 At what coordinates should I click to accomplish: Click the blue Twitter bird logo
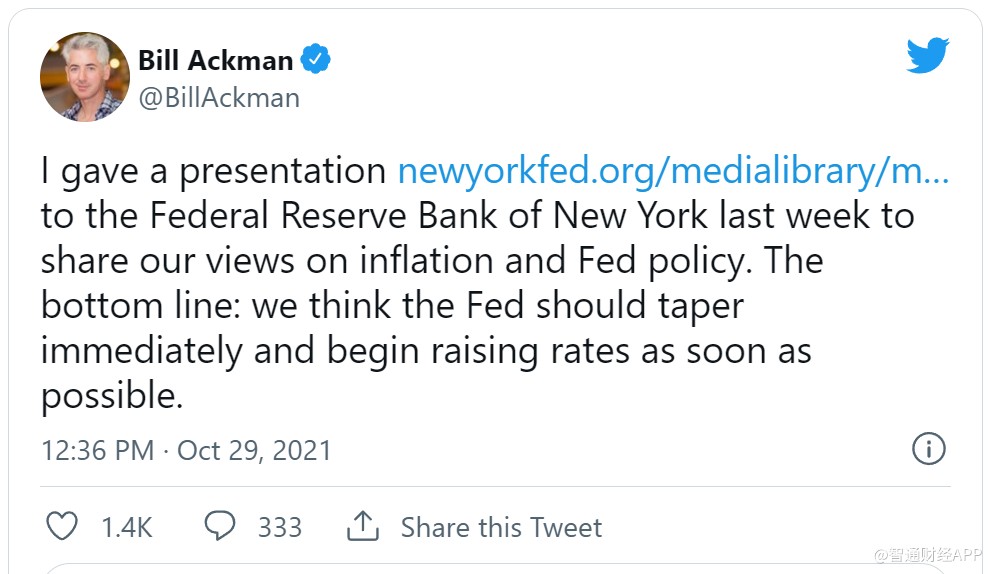pos(927,56)
